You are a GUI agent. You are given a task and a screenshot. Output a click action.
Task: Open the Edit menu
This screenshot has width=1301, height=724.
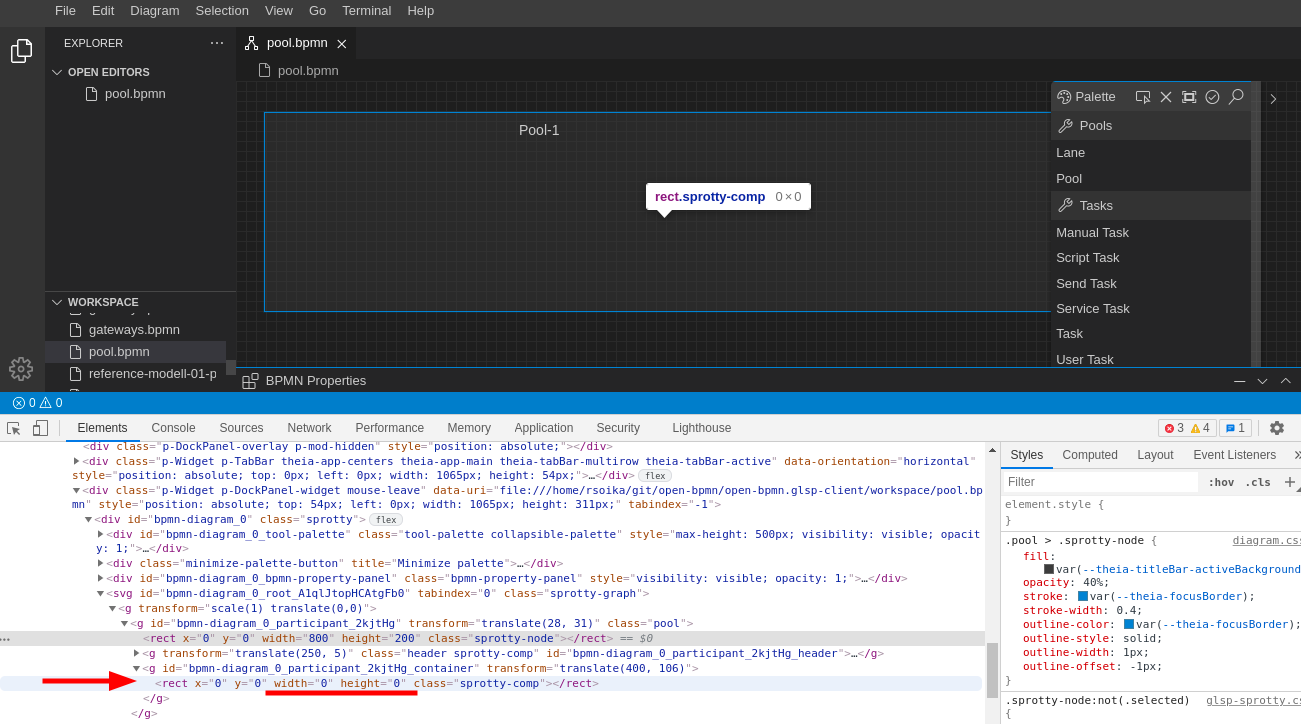point(103,10)
